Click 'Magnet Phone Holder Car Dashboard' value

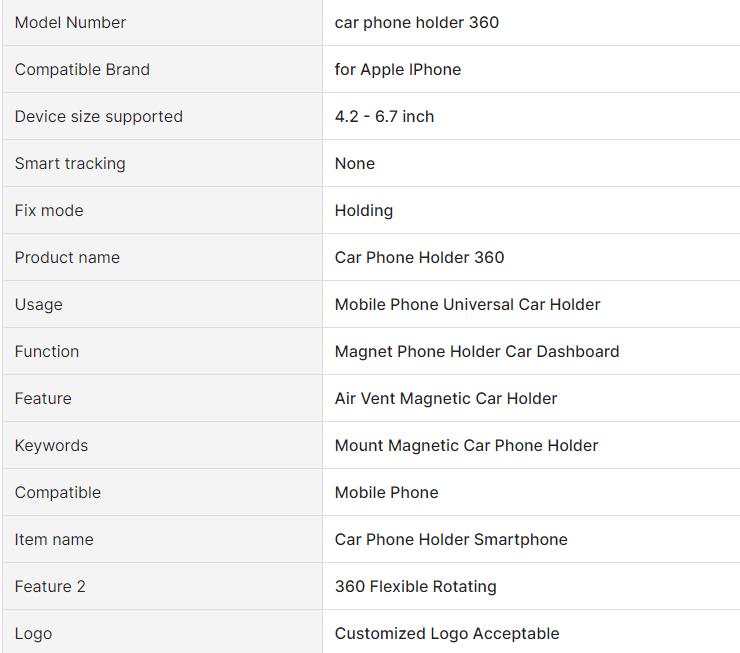pos(476,351)
